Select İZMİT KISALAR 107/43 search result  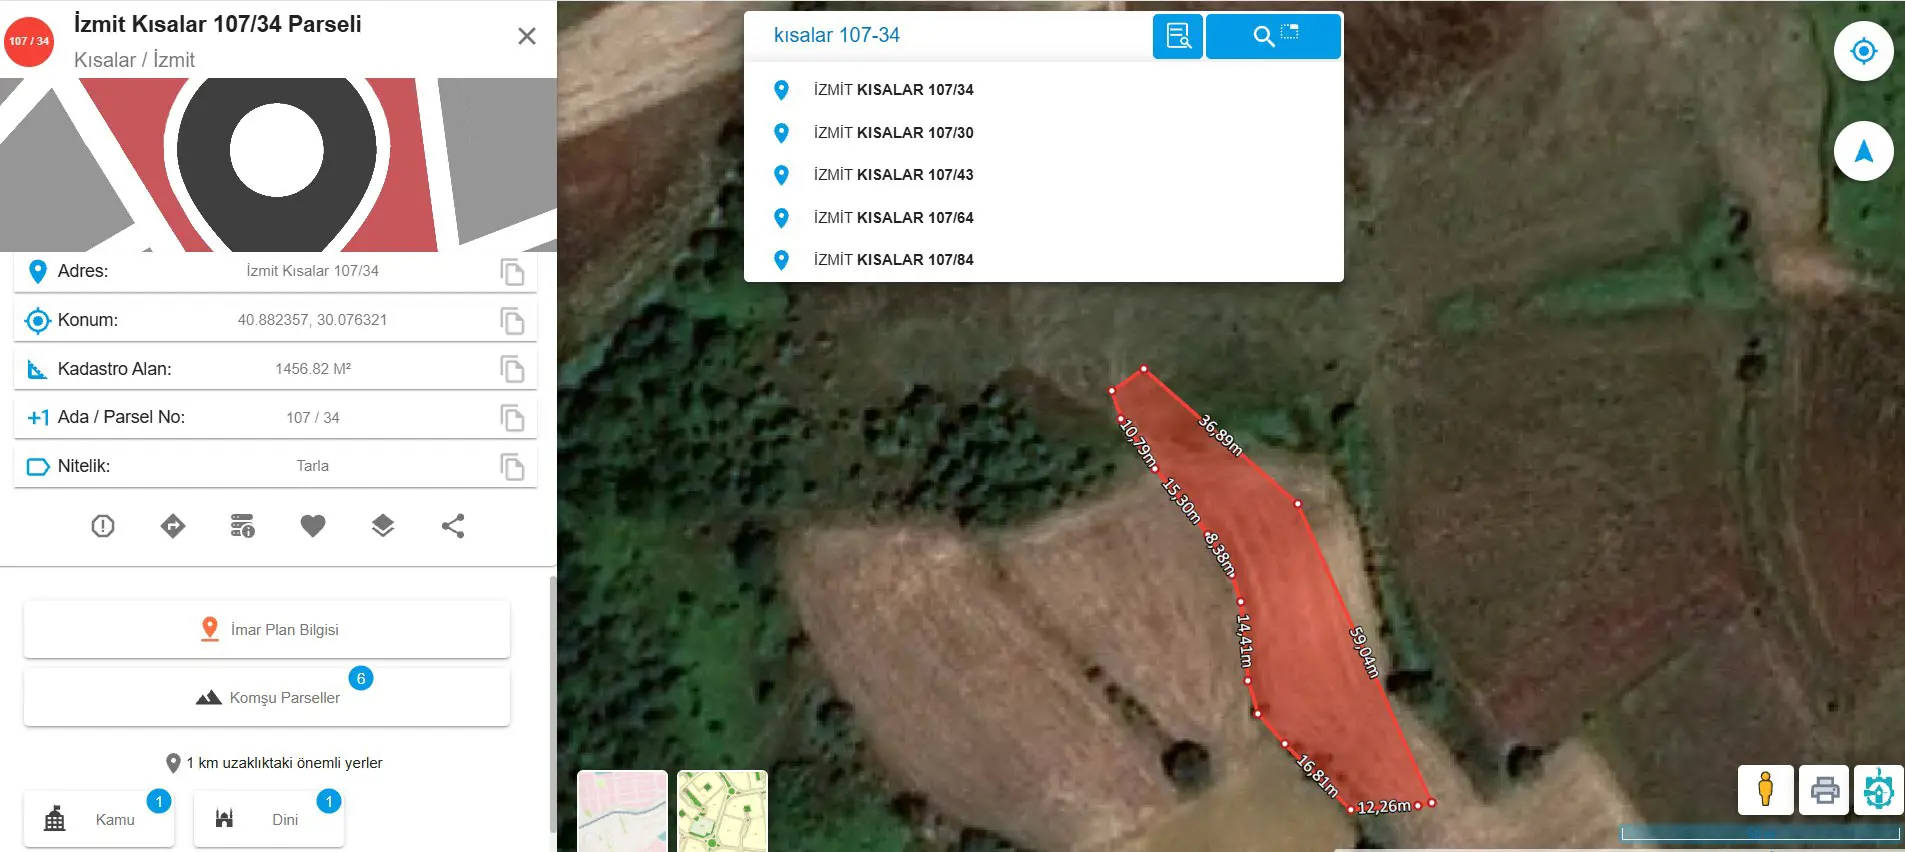pyautogui.click(x=1043, y=175)
